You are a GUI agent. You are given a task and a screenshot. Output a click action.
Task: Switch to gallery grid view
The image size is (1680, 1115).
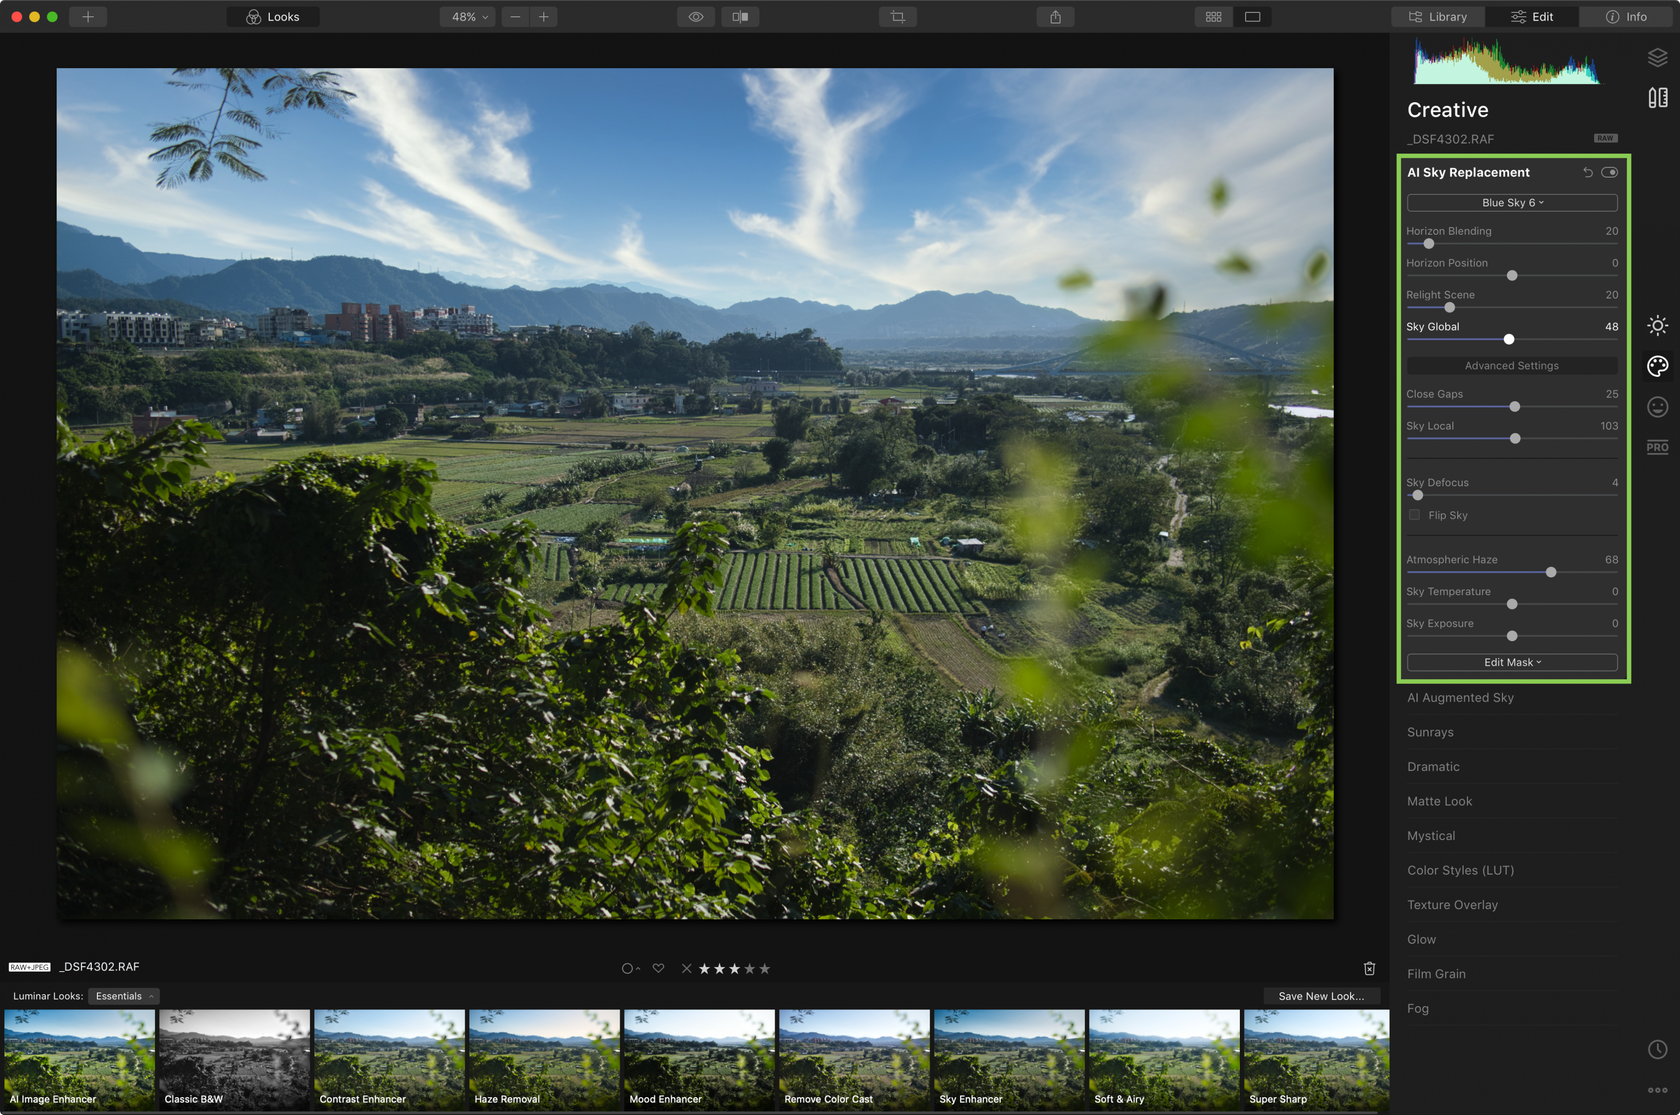tap(1214, 17)
